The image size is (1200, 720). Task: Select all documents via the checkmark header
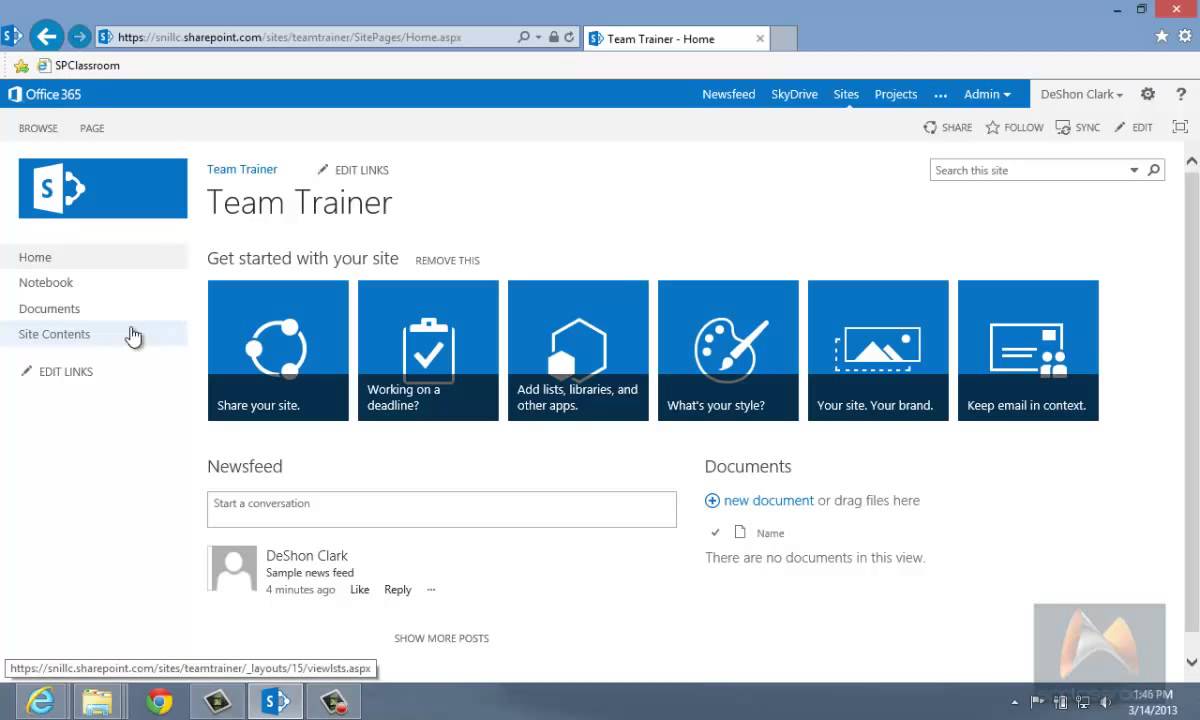[x=715, y=533]
